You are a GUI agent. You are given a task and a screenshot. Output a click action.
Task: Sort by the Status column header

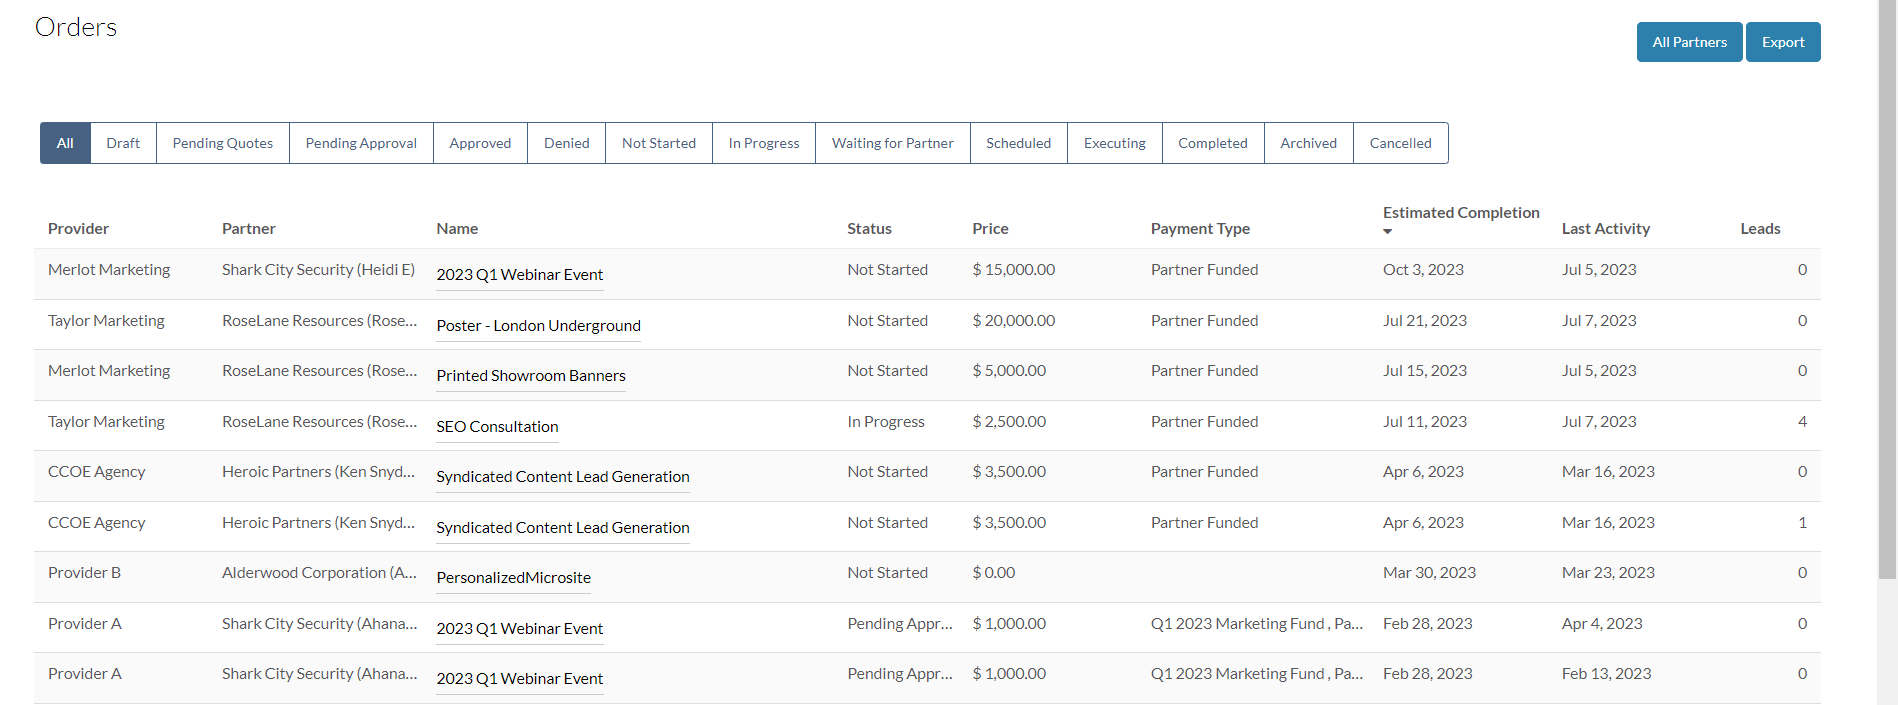[869, 229]
